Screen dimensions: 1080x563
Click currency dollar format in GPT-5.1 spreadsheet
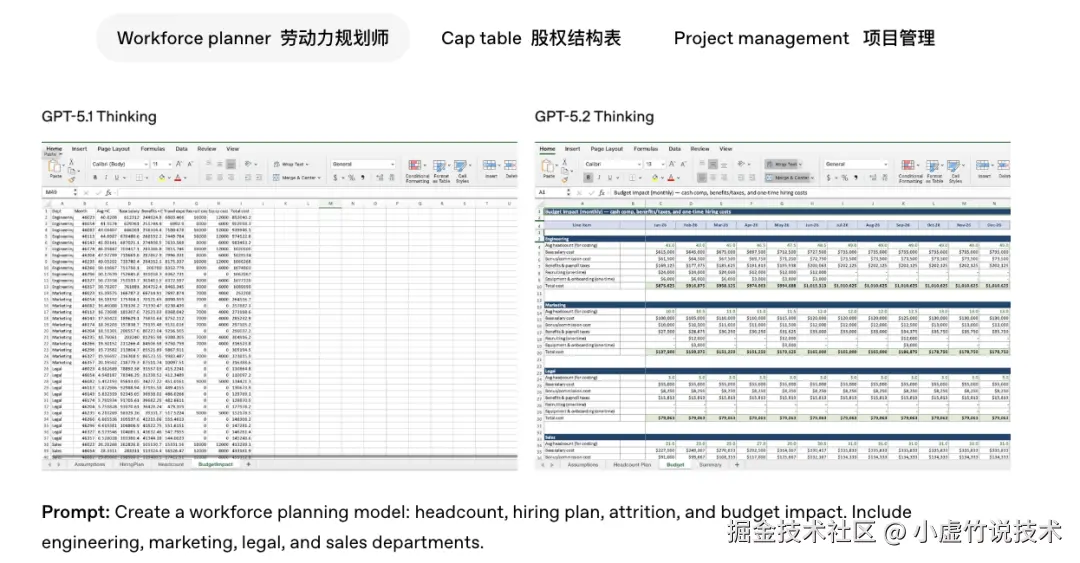(335, 178)
